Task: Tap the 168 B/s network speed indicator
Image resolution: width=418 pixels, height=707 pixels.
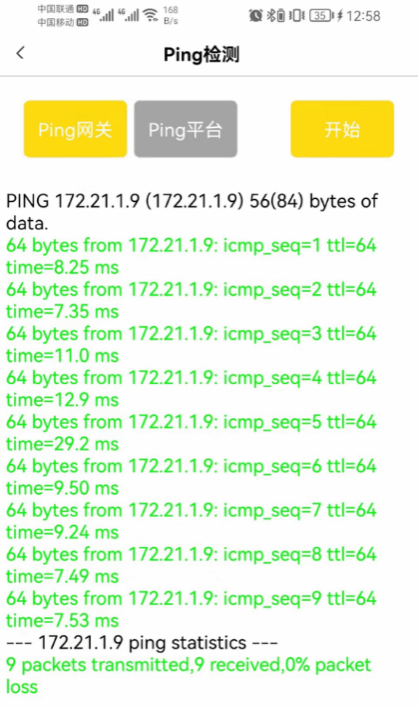Action: [171, 15]
